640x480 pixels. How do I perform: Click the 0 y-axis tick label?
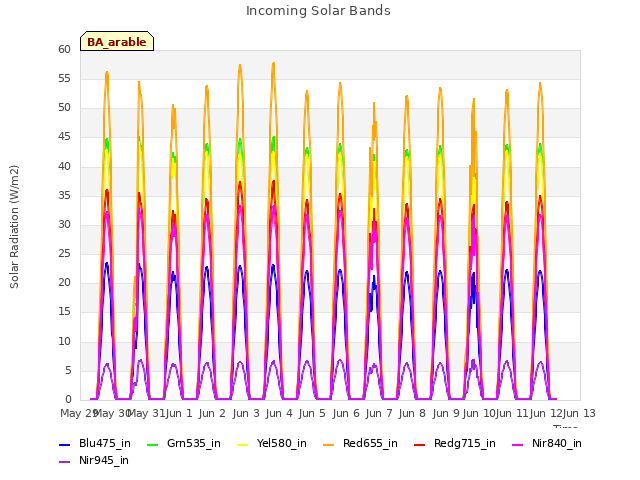tap(68, 399)
